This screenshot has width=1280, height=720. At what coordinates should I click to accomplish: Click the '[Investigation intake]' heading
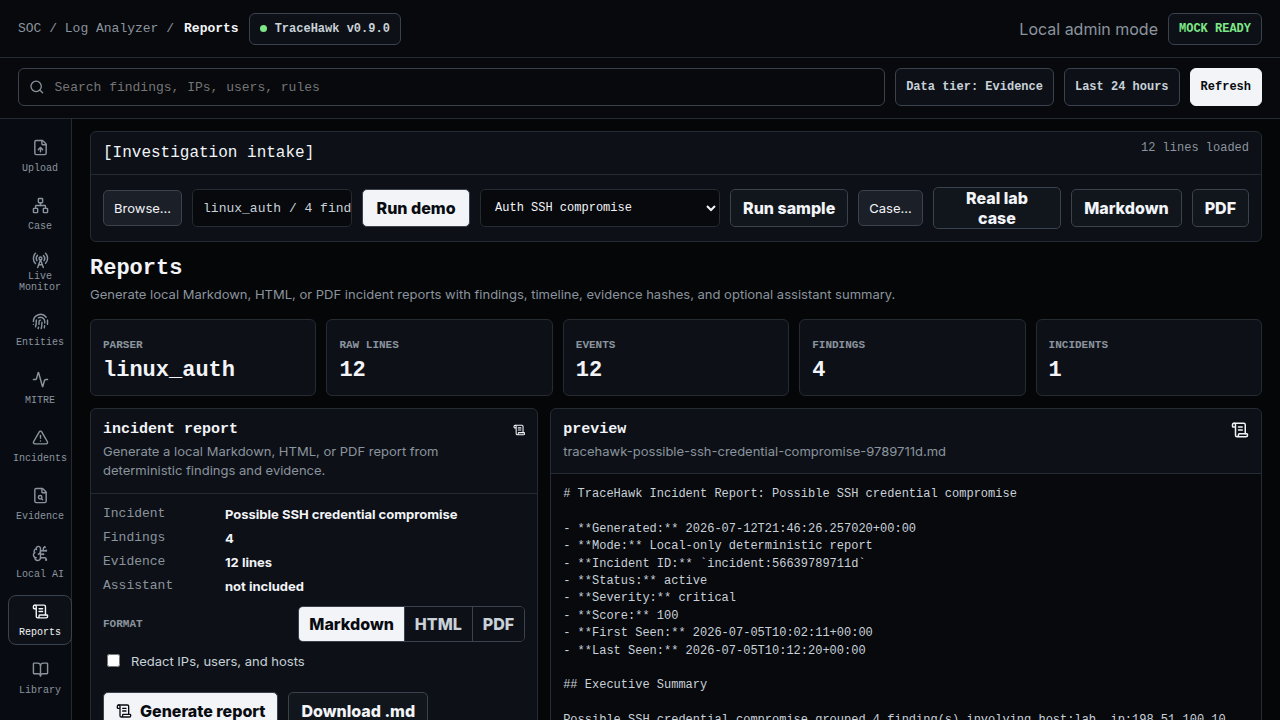[209, 152]
